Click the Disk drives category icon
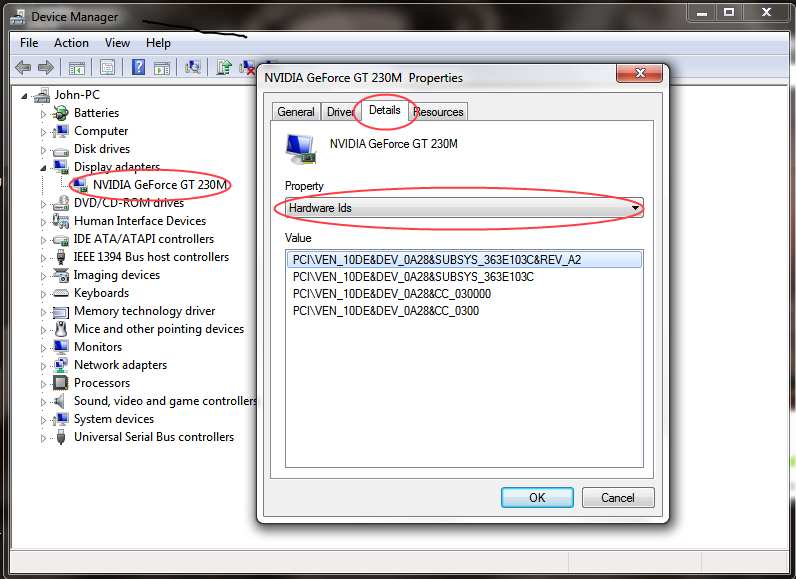The height and width of the screenshot is (579, 796). tap(60, 150)
